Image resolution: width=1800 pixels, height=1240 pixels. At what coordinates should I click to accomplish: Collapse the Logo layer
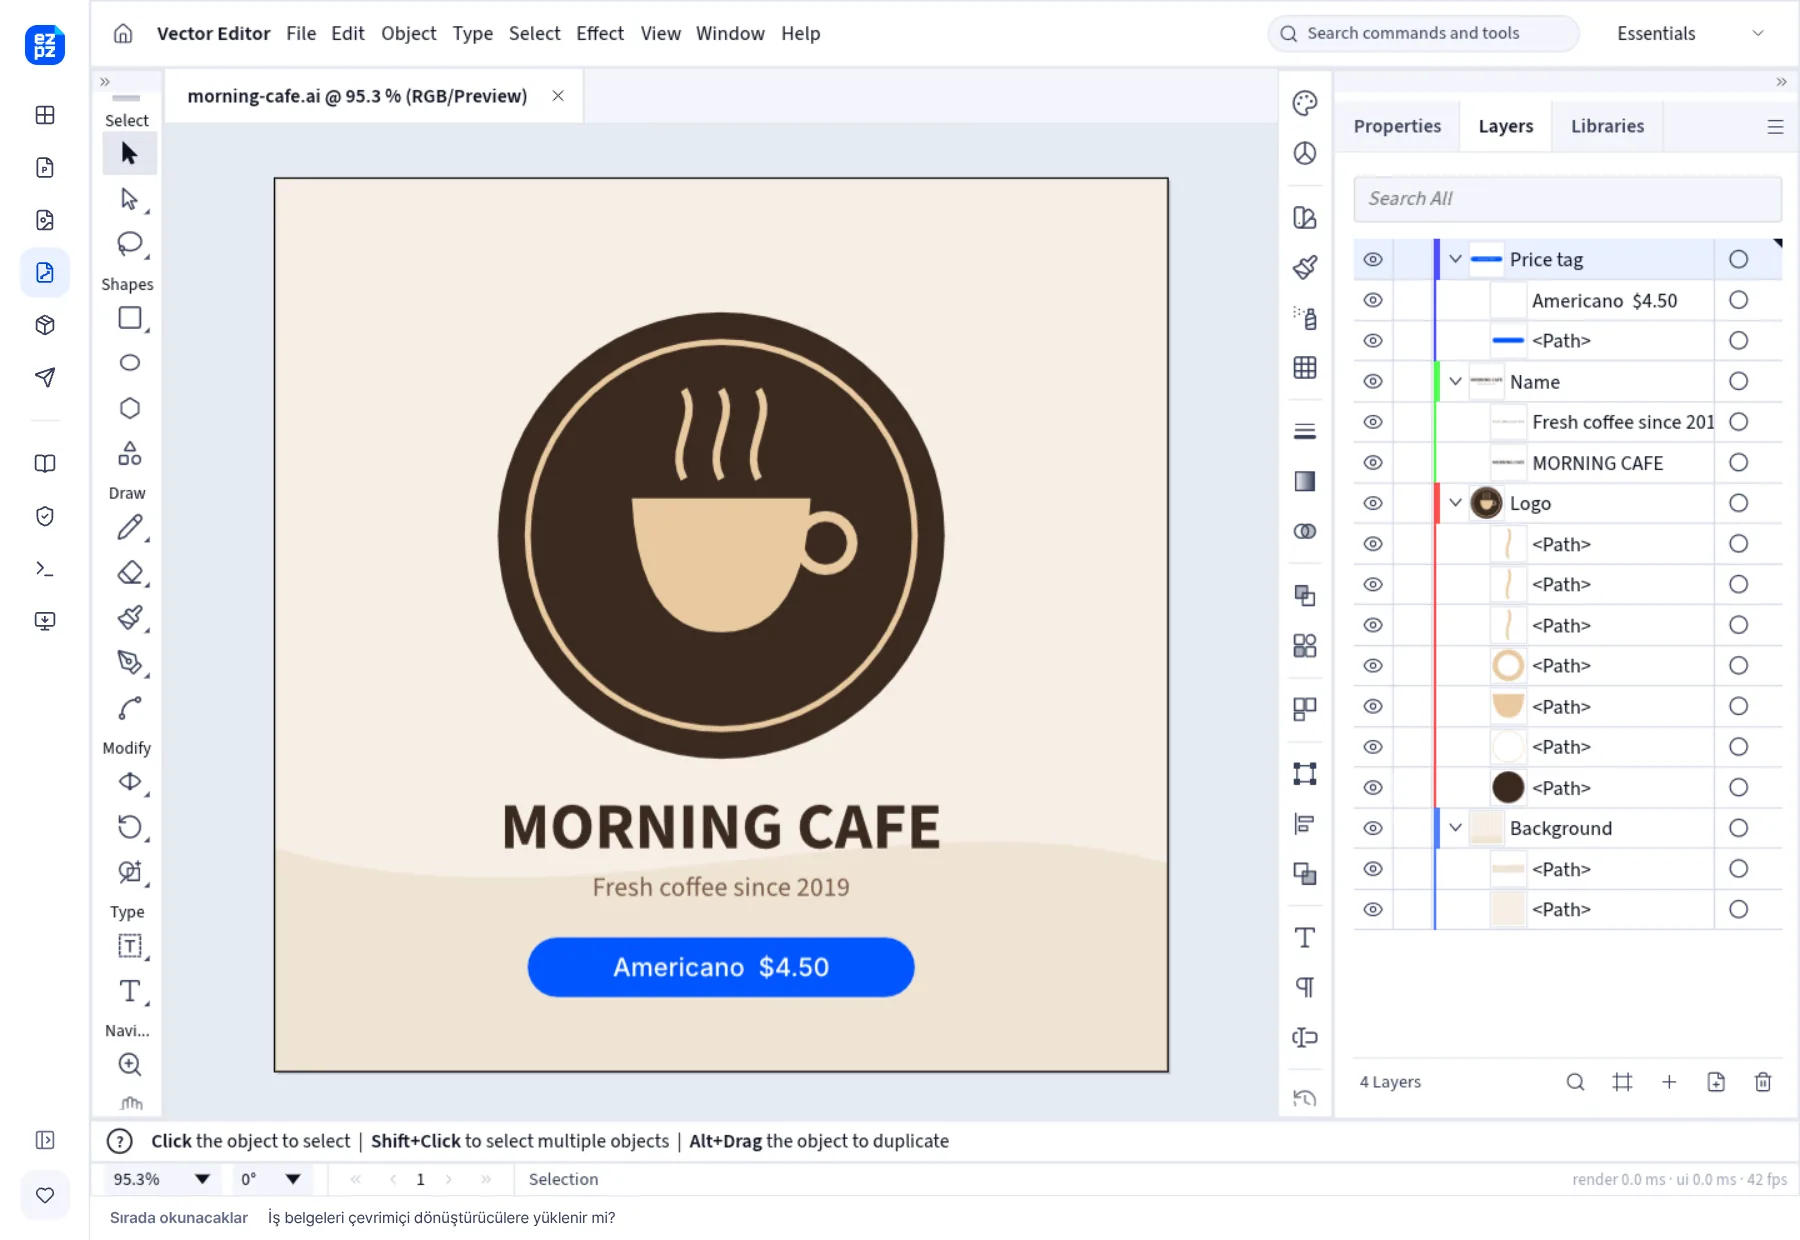coord(1455,503)
